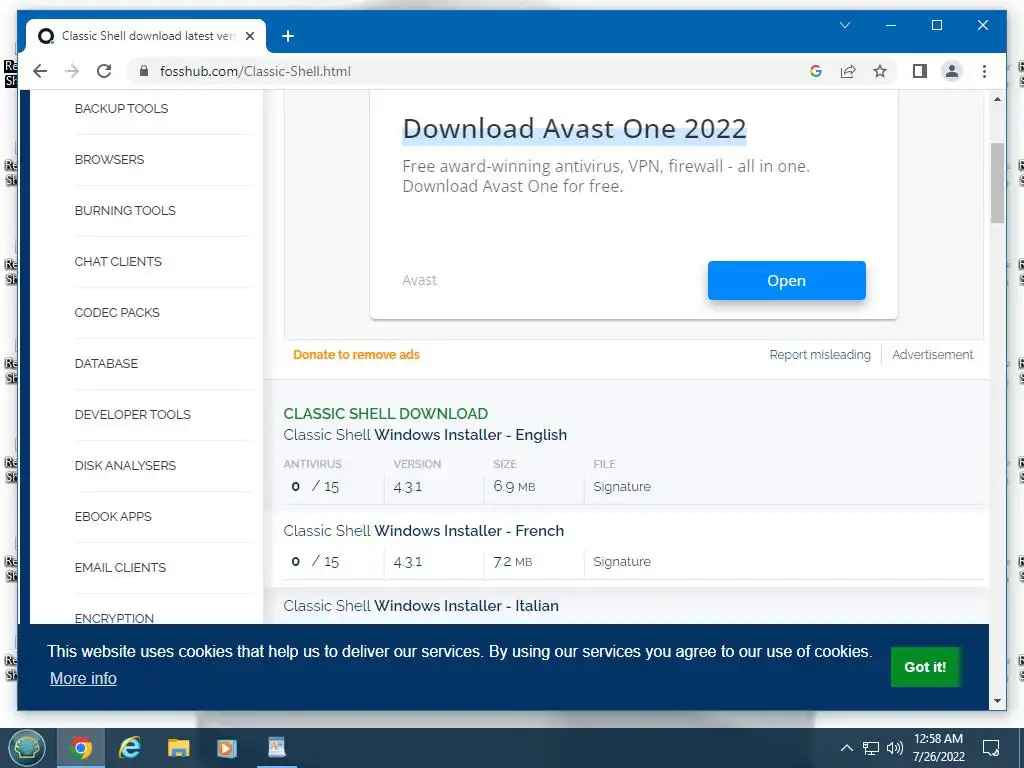Image resolution: width=1024 pixels, height=768 pixels.
Task: Open the Codec Packs category
Action: [x=117, y=312]
